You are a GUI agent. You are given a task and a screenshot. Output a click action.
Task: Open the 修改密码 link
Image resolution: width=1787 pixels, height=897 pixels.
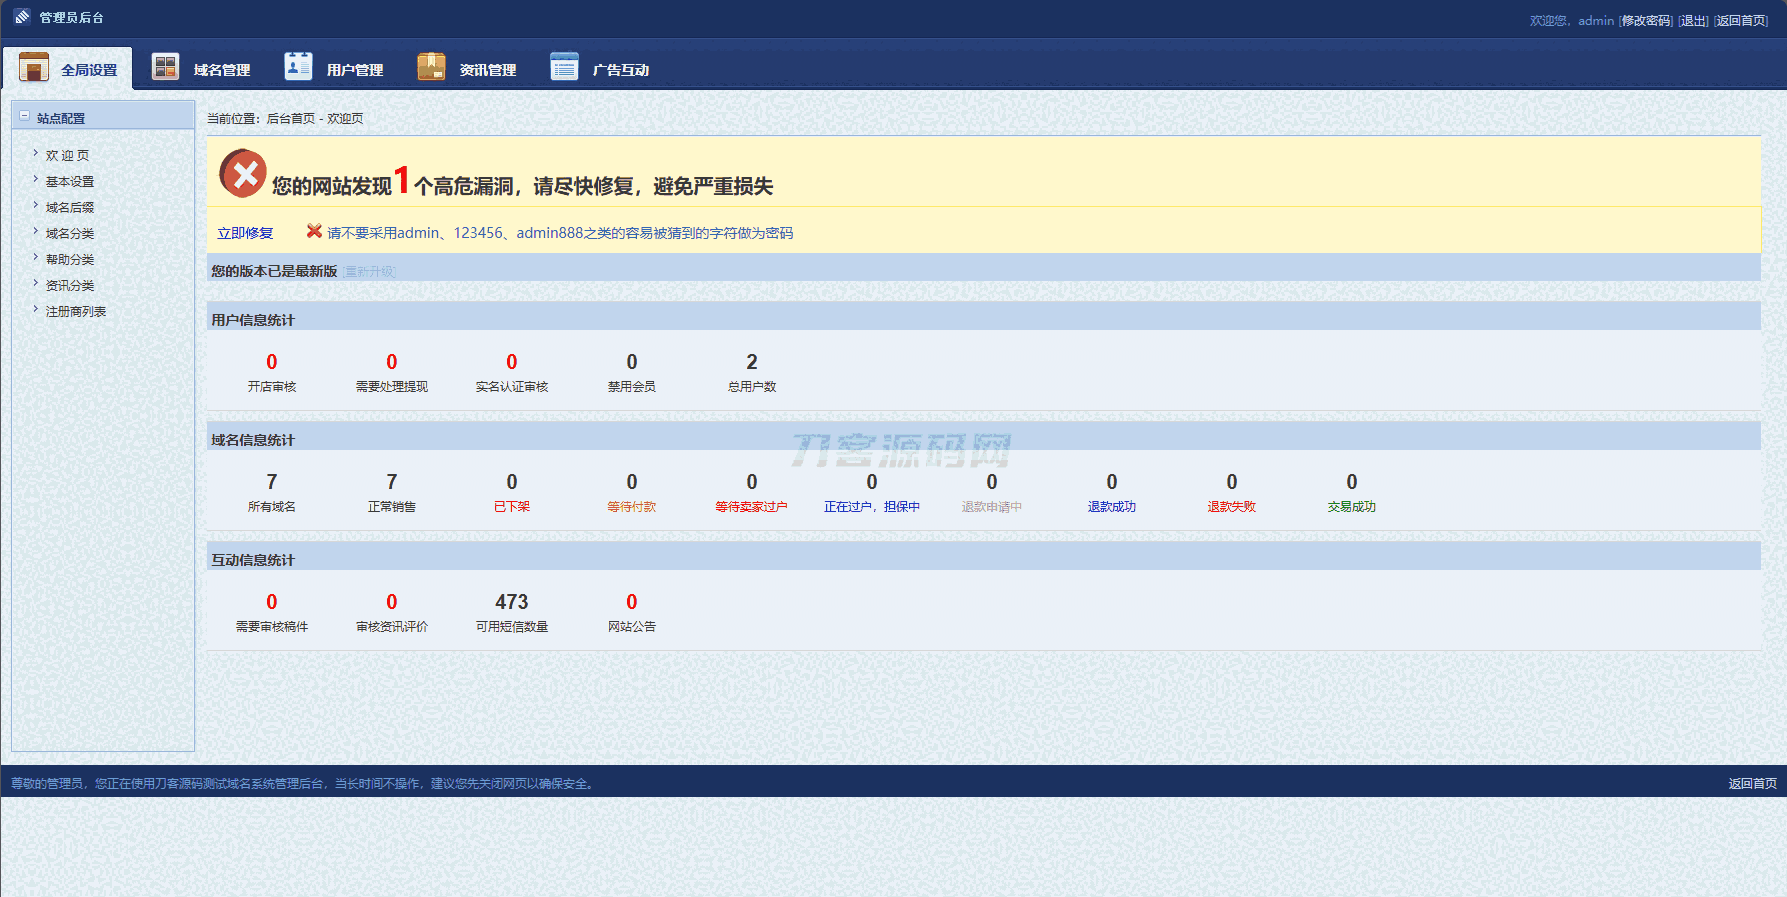pyautogui.click(x=1646, y=21)
